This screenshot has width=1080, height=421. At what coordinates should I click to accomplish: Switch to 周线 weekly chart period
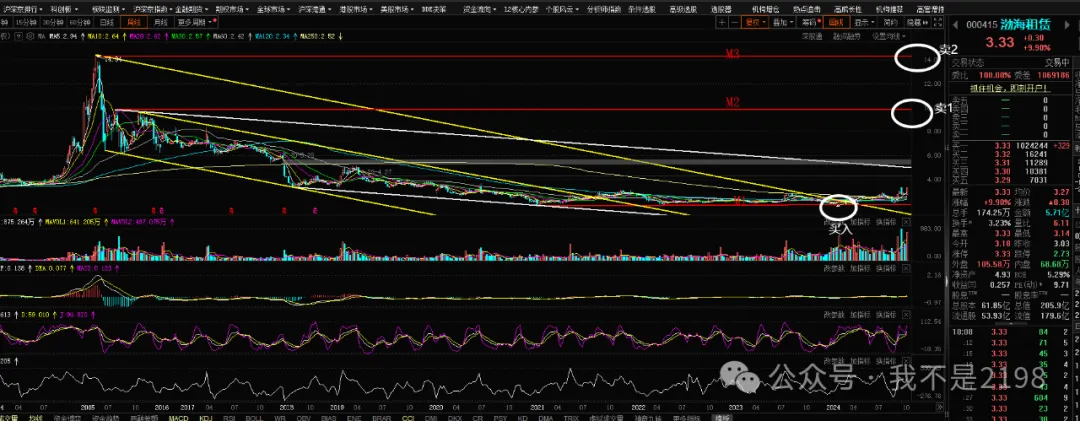(x=134, y=23)
